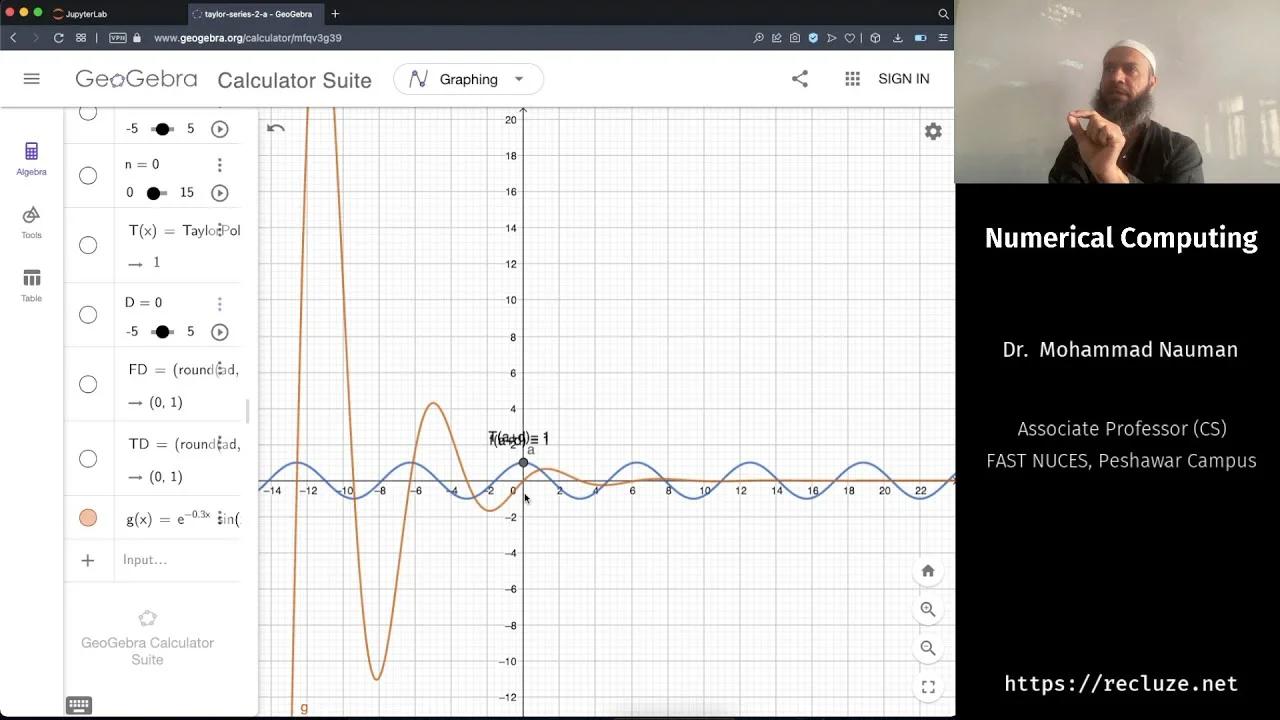Animate slider D with its play button
Viewport: 1280px width, 720px height.
tap(219, 332)
